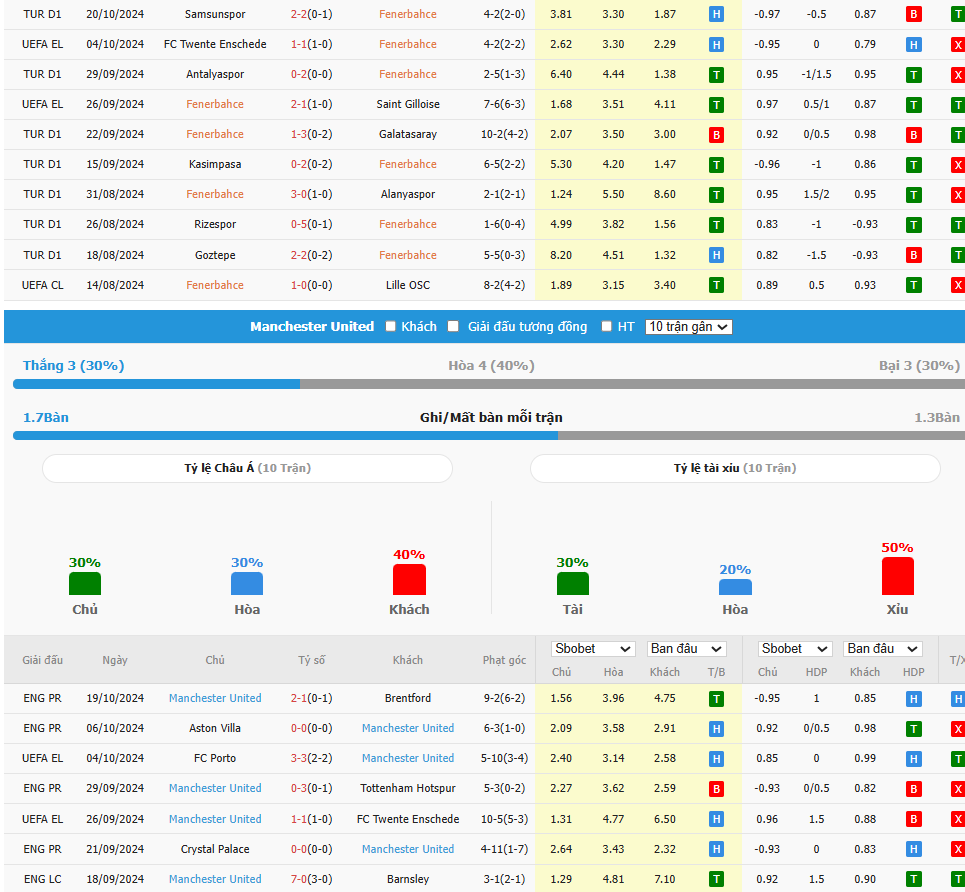The image size is (965, 892).
Task: Open the Saint Gilloise team link
Action: coord(408,105)
